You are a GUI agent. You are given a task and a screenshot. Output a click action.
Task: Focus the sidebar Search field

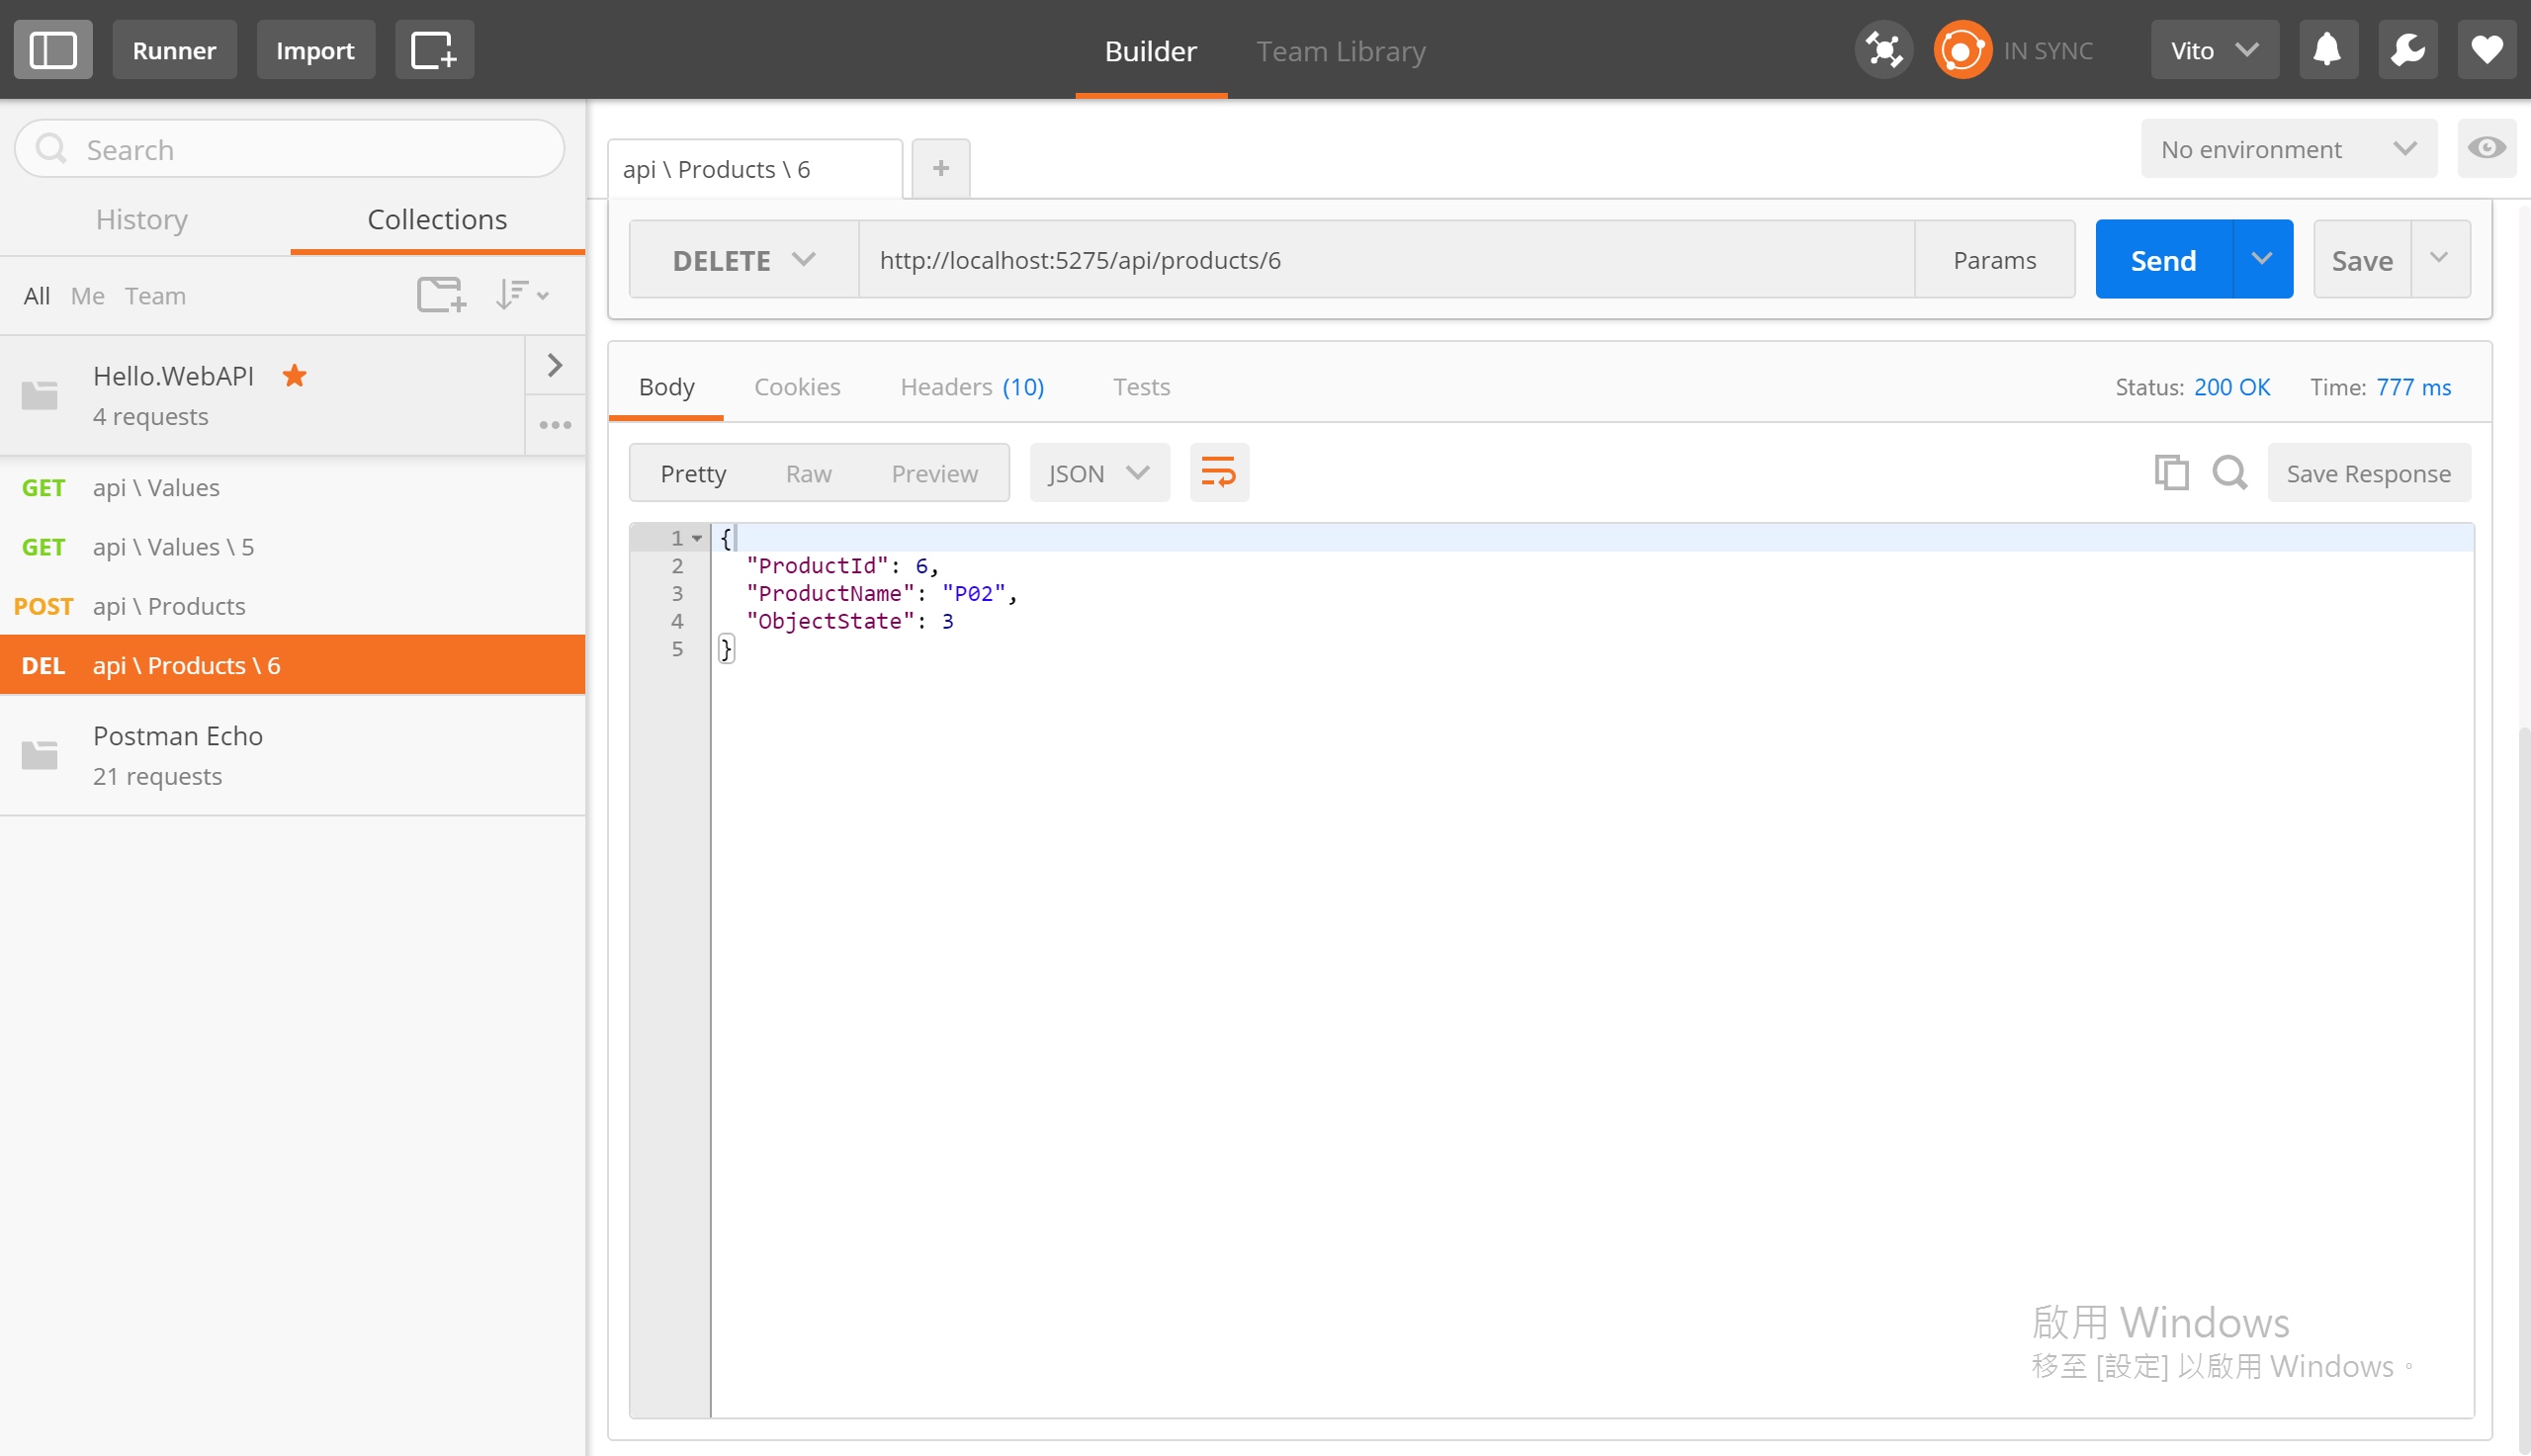pos(290,149)
